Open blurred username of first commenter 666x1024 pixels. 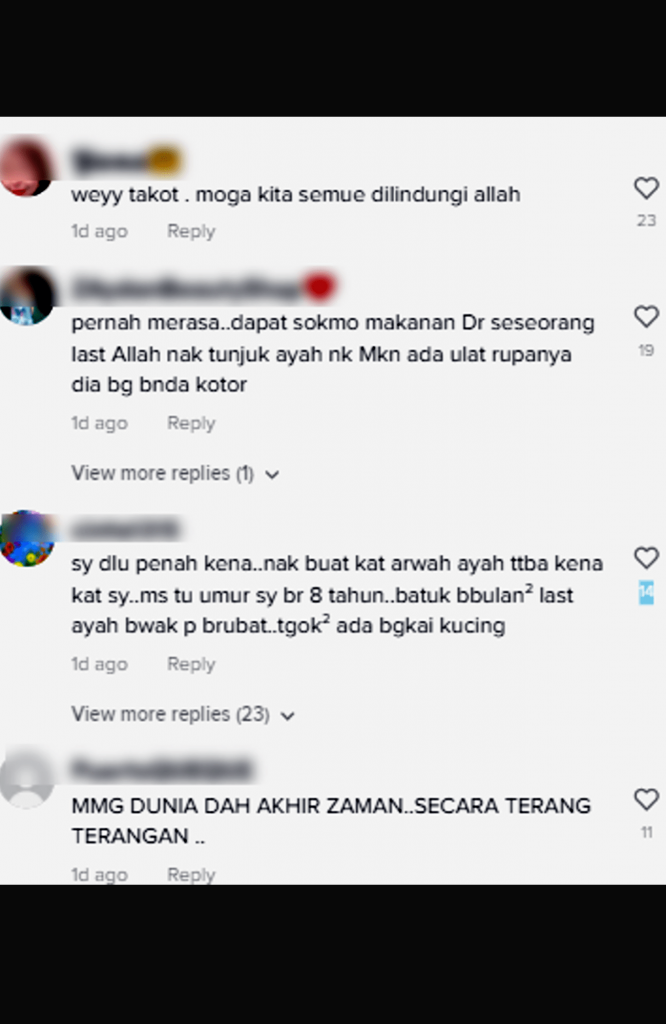[x=126, y=161]
